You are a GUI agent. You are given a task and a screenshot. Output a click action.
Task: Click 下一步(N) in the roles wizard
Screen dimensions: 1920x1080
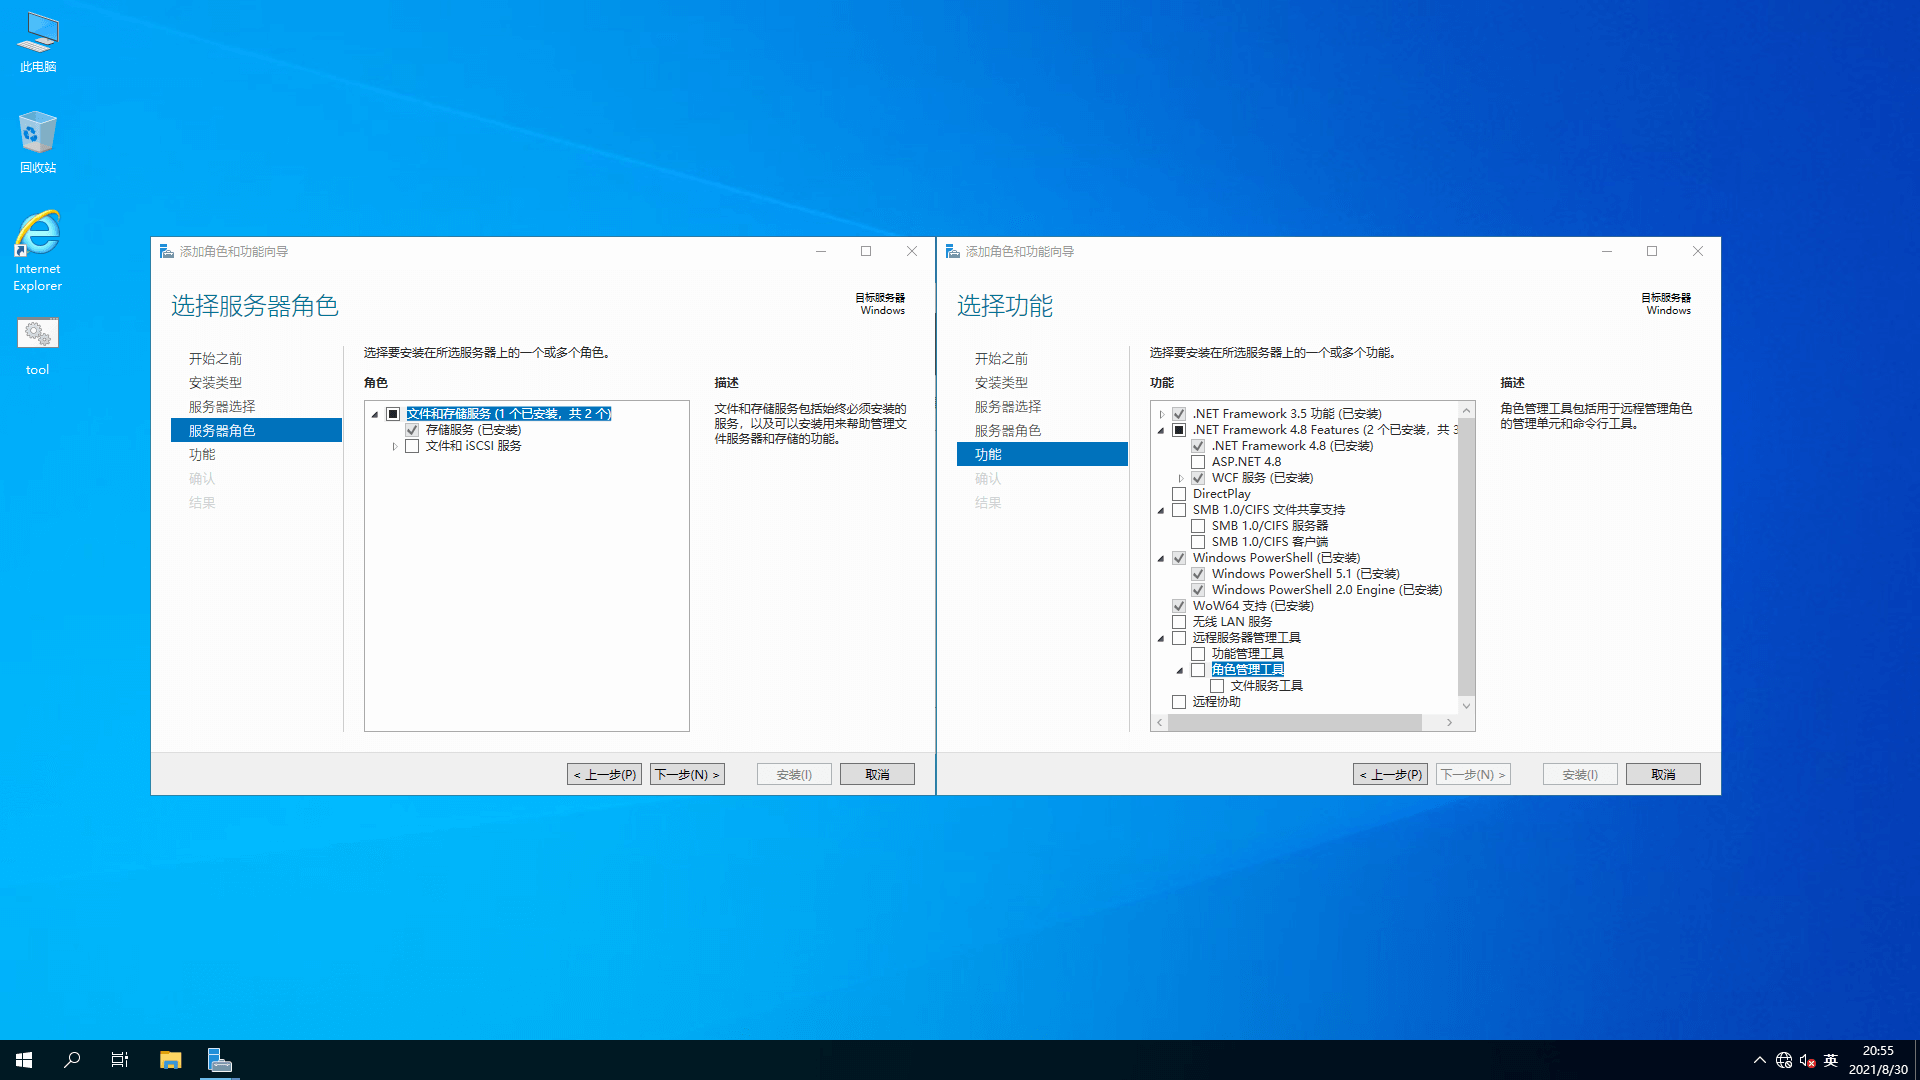click(687, 774)
